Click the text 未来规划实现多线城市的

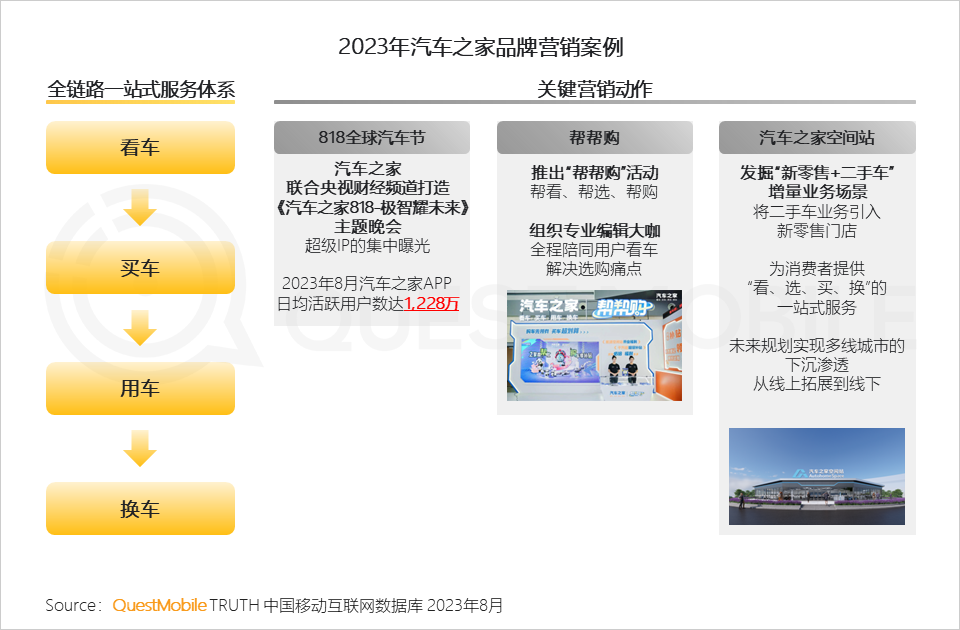pyautogui.click(x=817, y=346)
